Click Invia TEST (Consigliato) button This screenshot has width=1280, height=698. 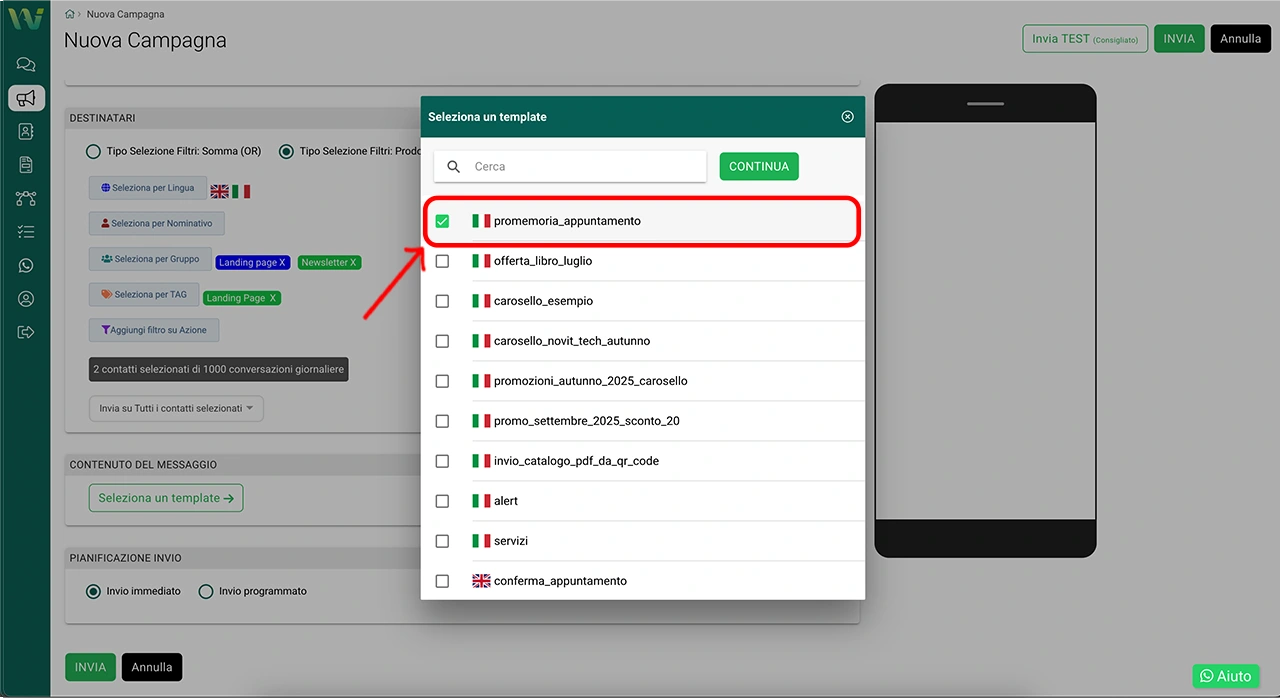1085,39
